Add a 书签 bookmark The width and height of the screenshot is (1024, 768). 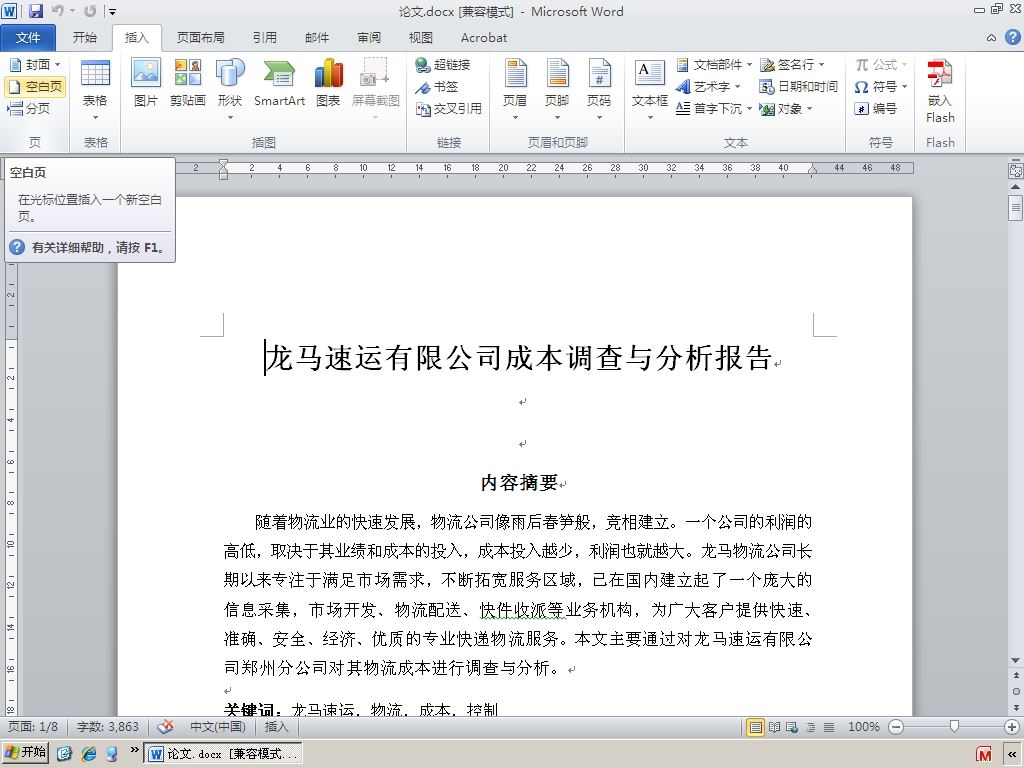point(437,86)
